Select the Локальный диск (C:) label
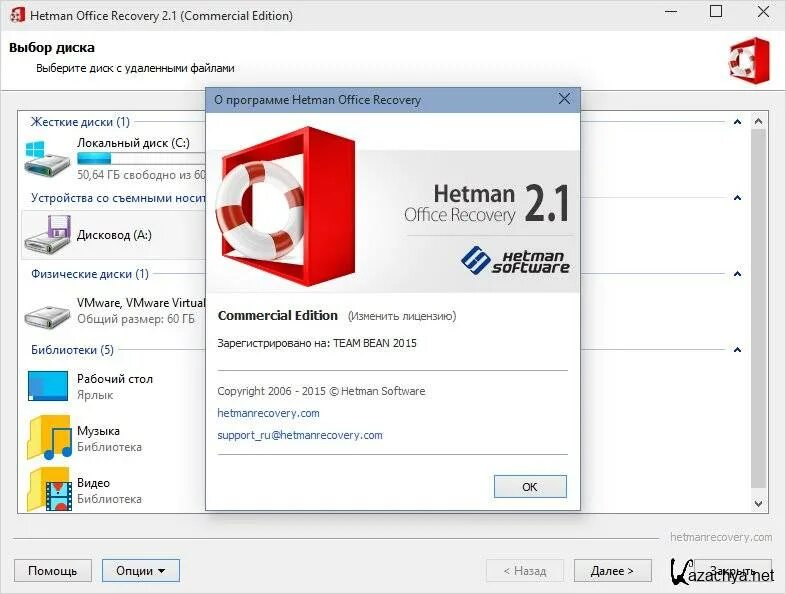 pyautogui.click(x=133, y=143)
